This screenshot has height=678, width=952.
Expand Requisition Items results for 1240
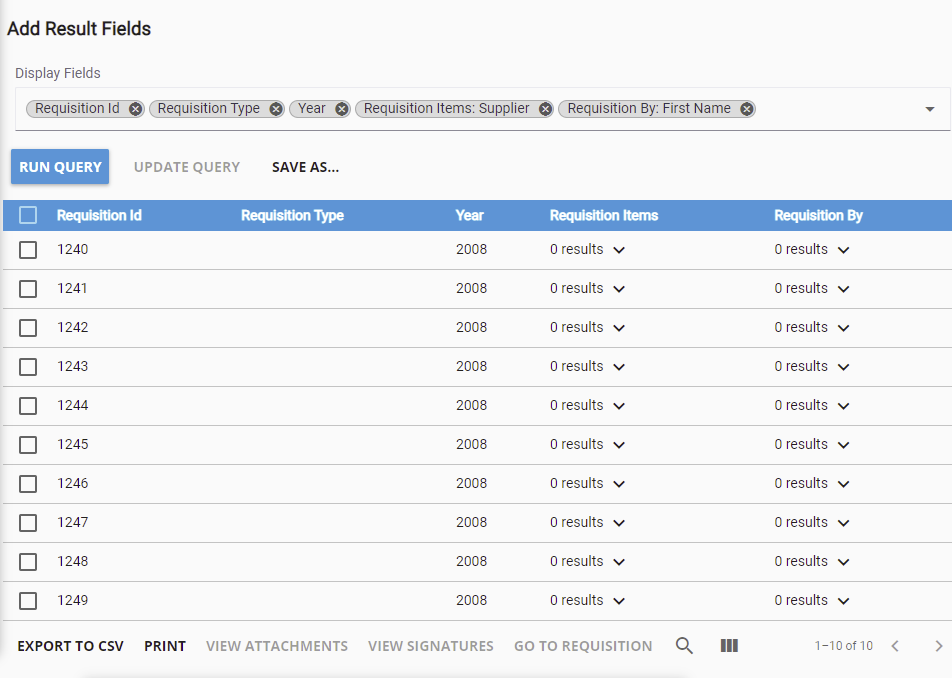619,250
